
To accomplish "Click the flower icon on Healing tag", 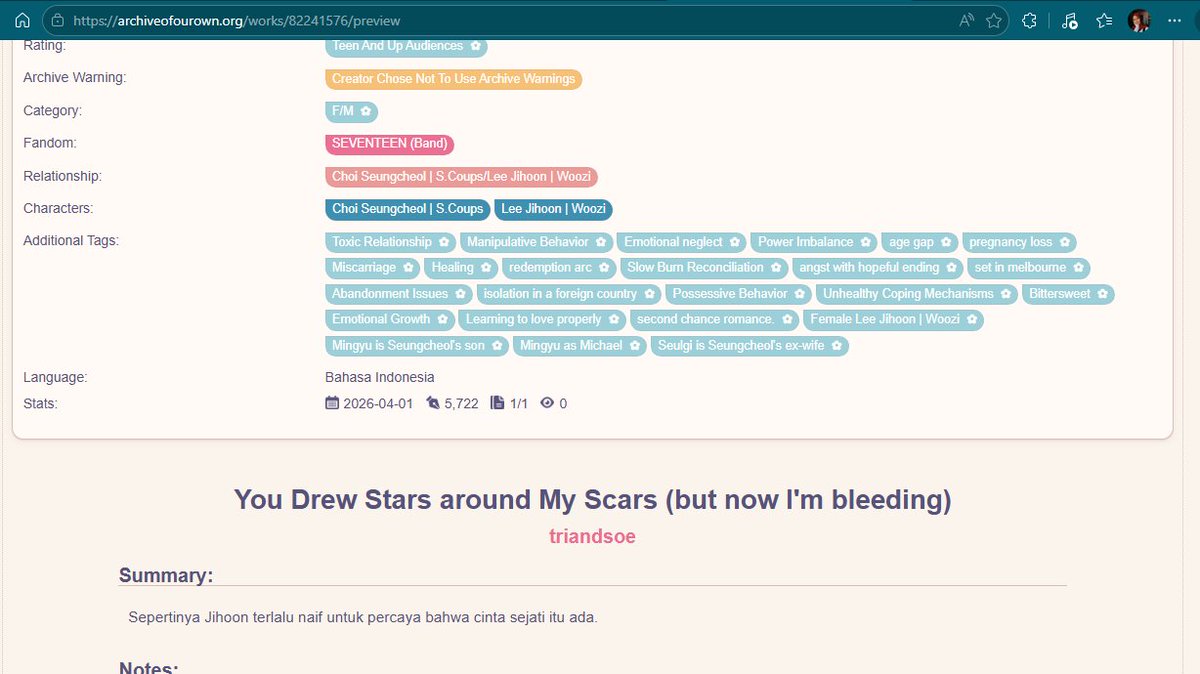I will coord(486,268).
